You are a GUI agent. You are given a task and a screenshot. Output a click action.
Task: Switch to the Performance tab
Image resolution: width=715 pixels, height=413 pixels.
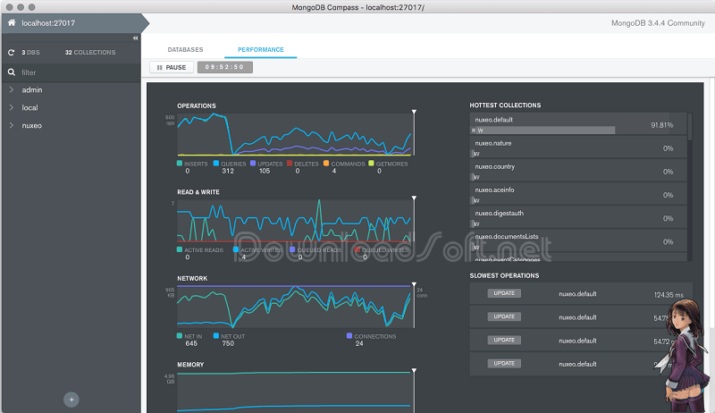point(261,50)
